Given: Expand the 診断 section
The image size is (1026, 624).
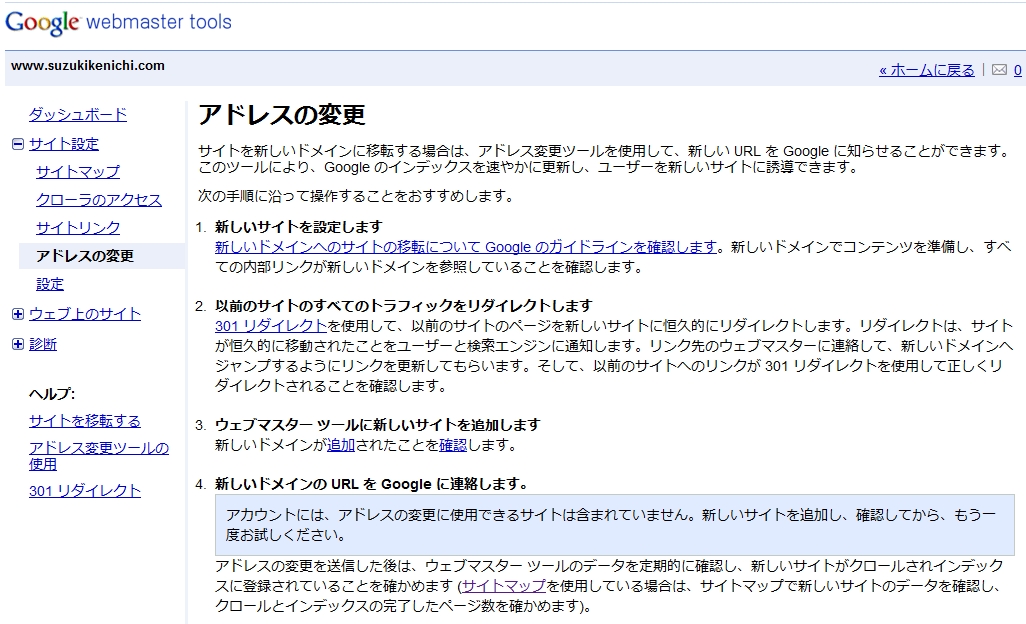Looking at the screenshot, I should [x=18, y=344].
